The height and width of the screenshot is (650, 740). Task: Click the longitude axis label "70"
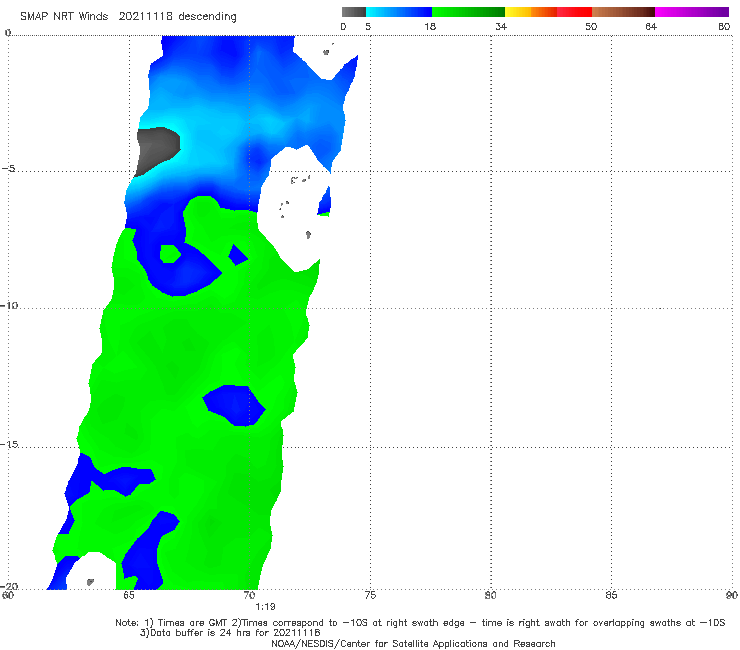click(x=249, y=595)
